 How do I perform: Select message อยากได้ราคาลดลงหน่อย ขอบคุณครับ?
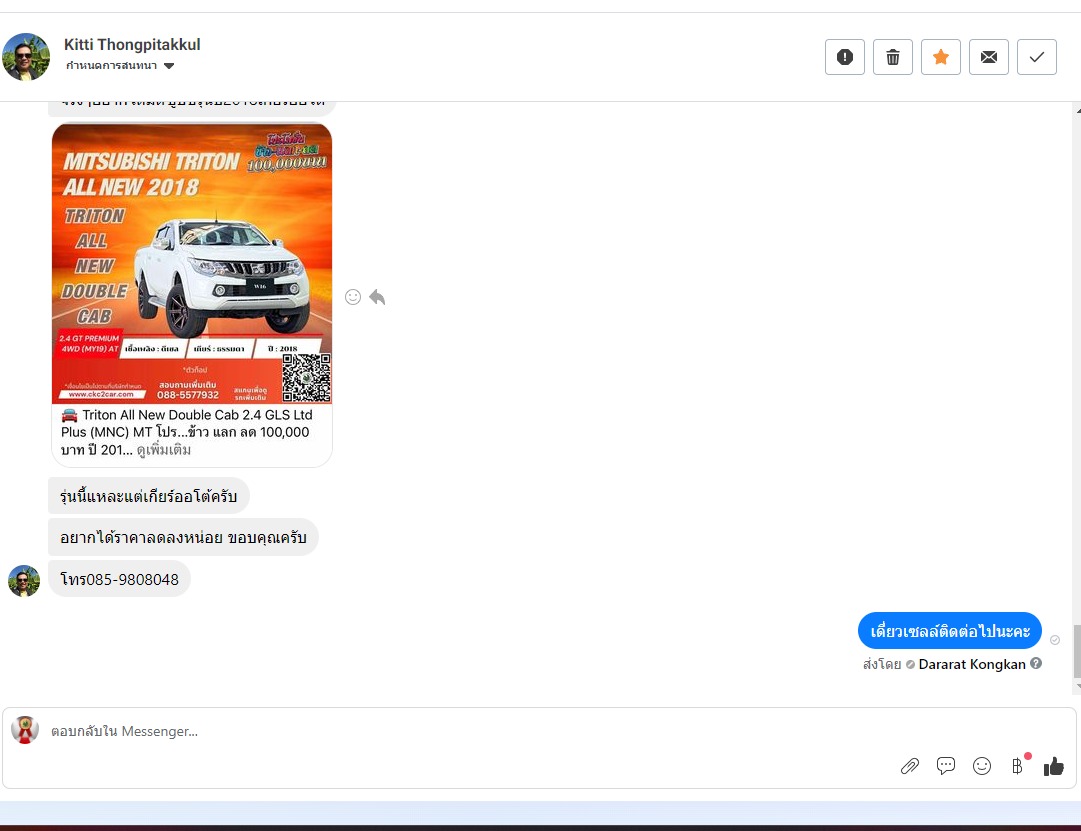(x=183, y=537)
